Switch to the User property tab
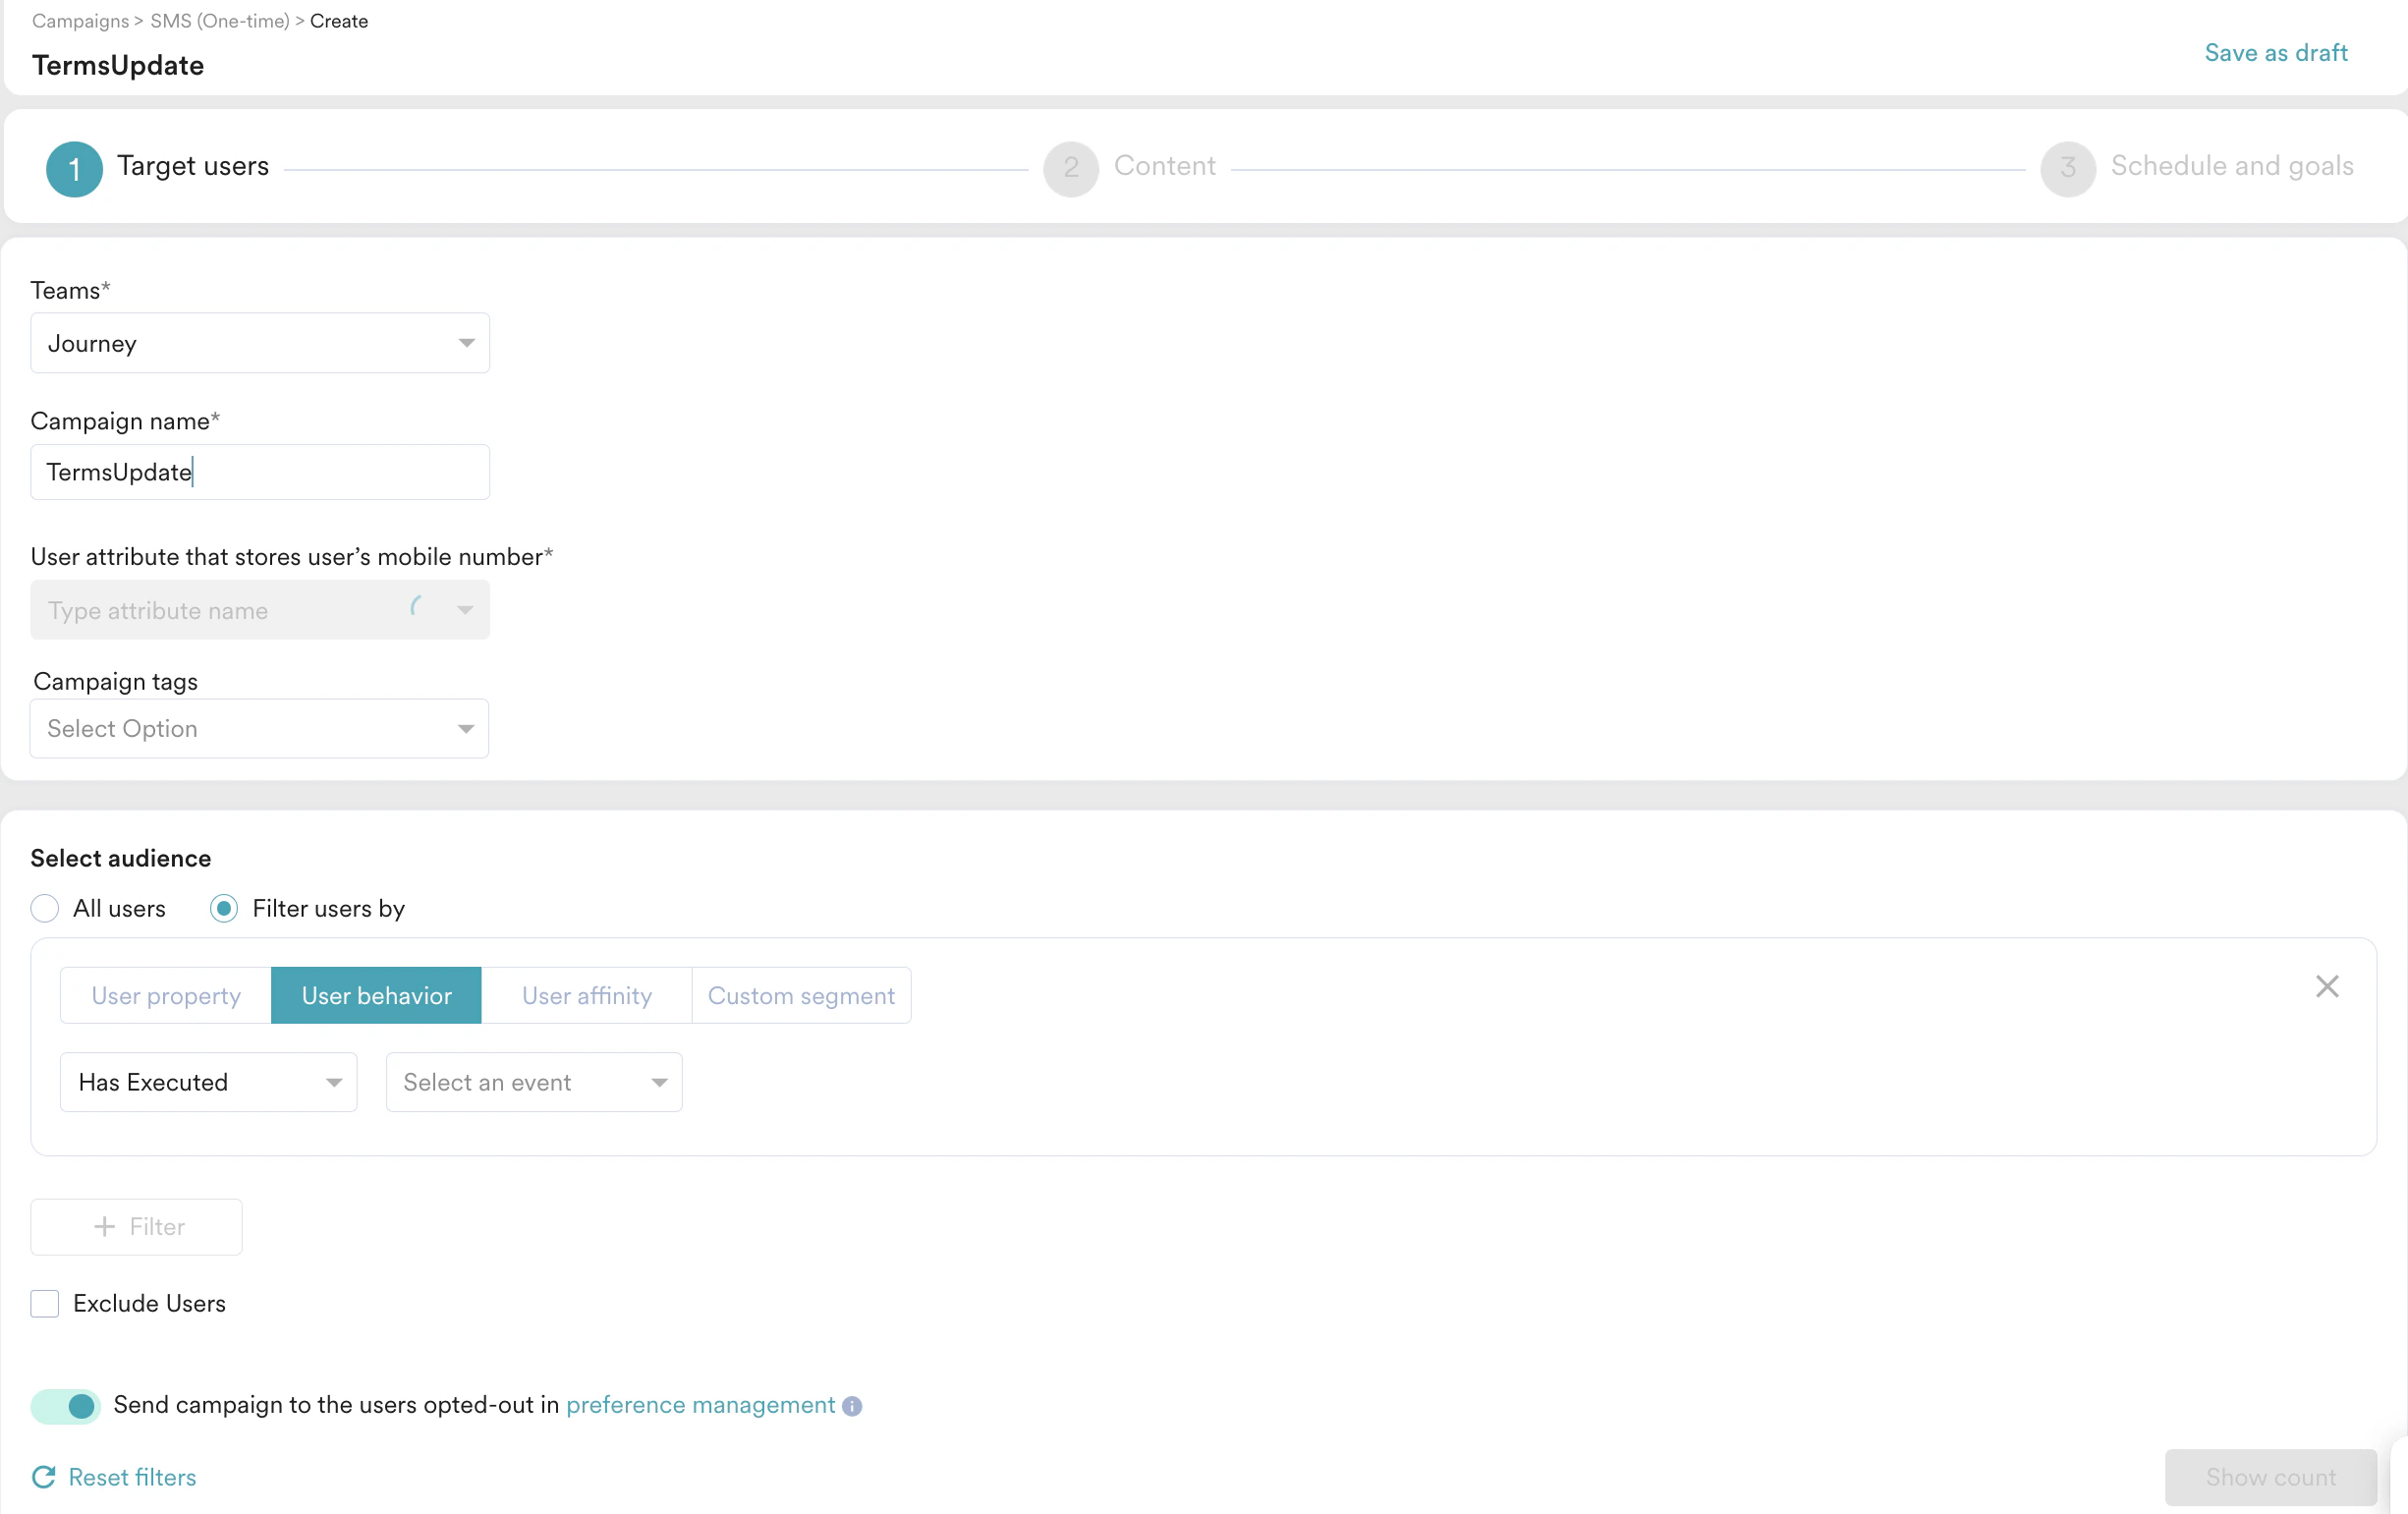 [166, 995]
